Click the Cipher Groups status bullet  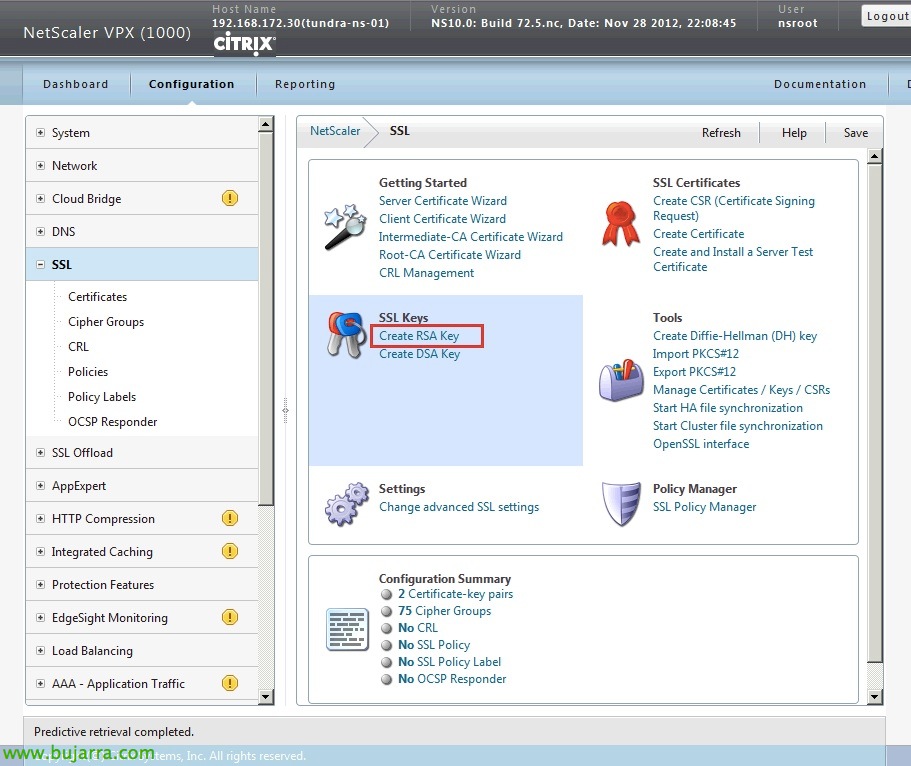click(x=386, y=611)
